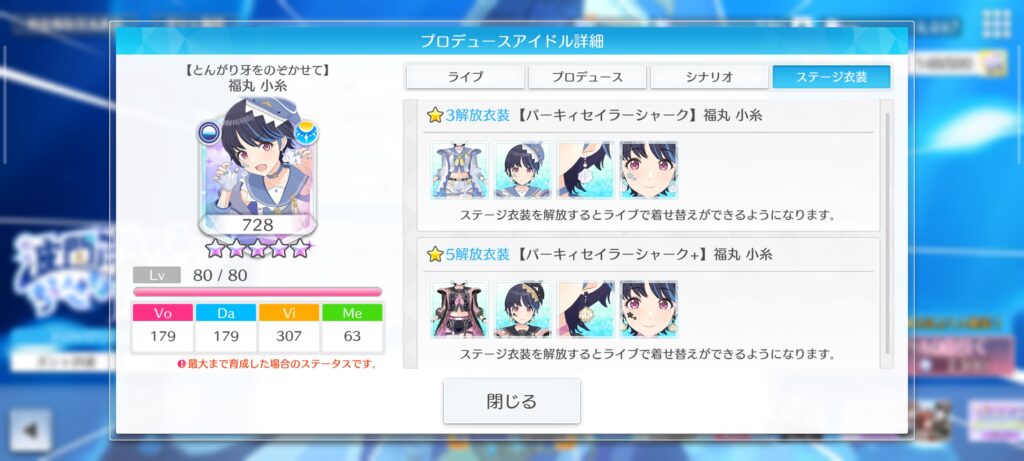This screenshot has height=461, width=1024.
Task: Open outfit body icon for パーキィセイラーシャーク+
Action: click(x=459, y=309)
